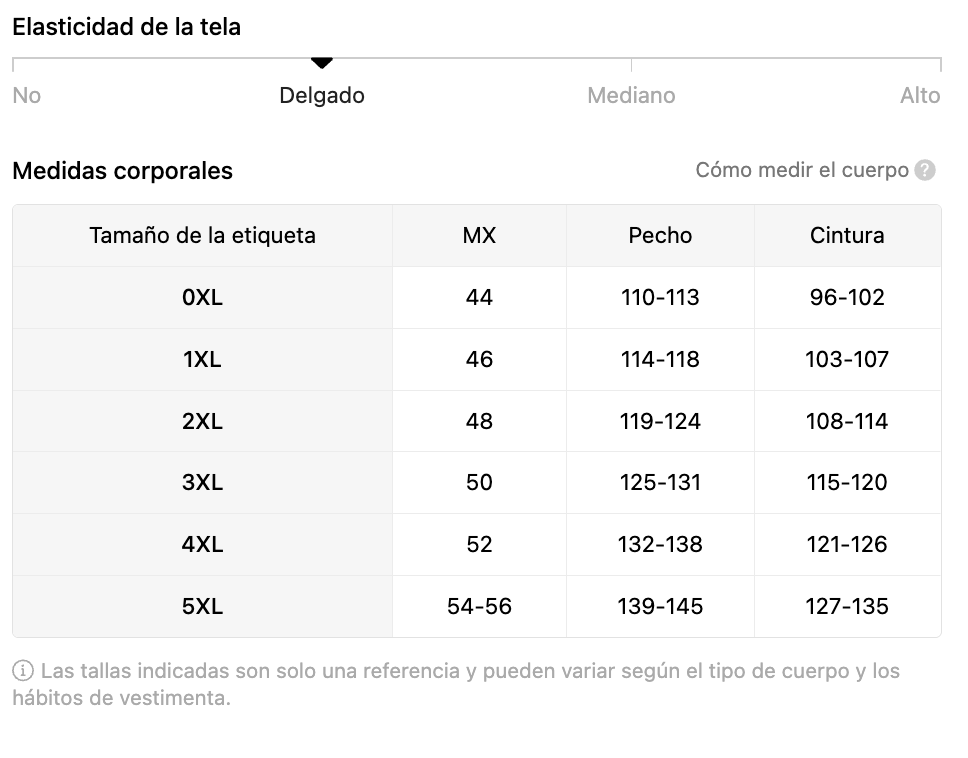Screen dimensions: 968x758
Task: Click the info icon beside size disclaimer
Action: [x=23, y=670]
